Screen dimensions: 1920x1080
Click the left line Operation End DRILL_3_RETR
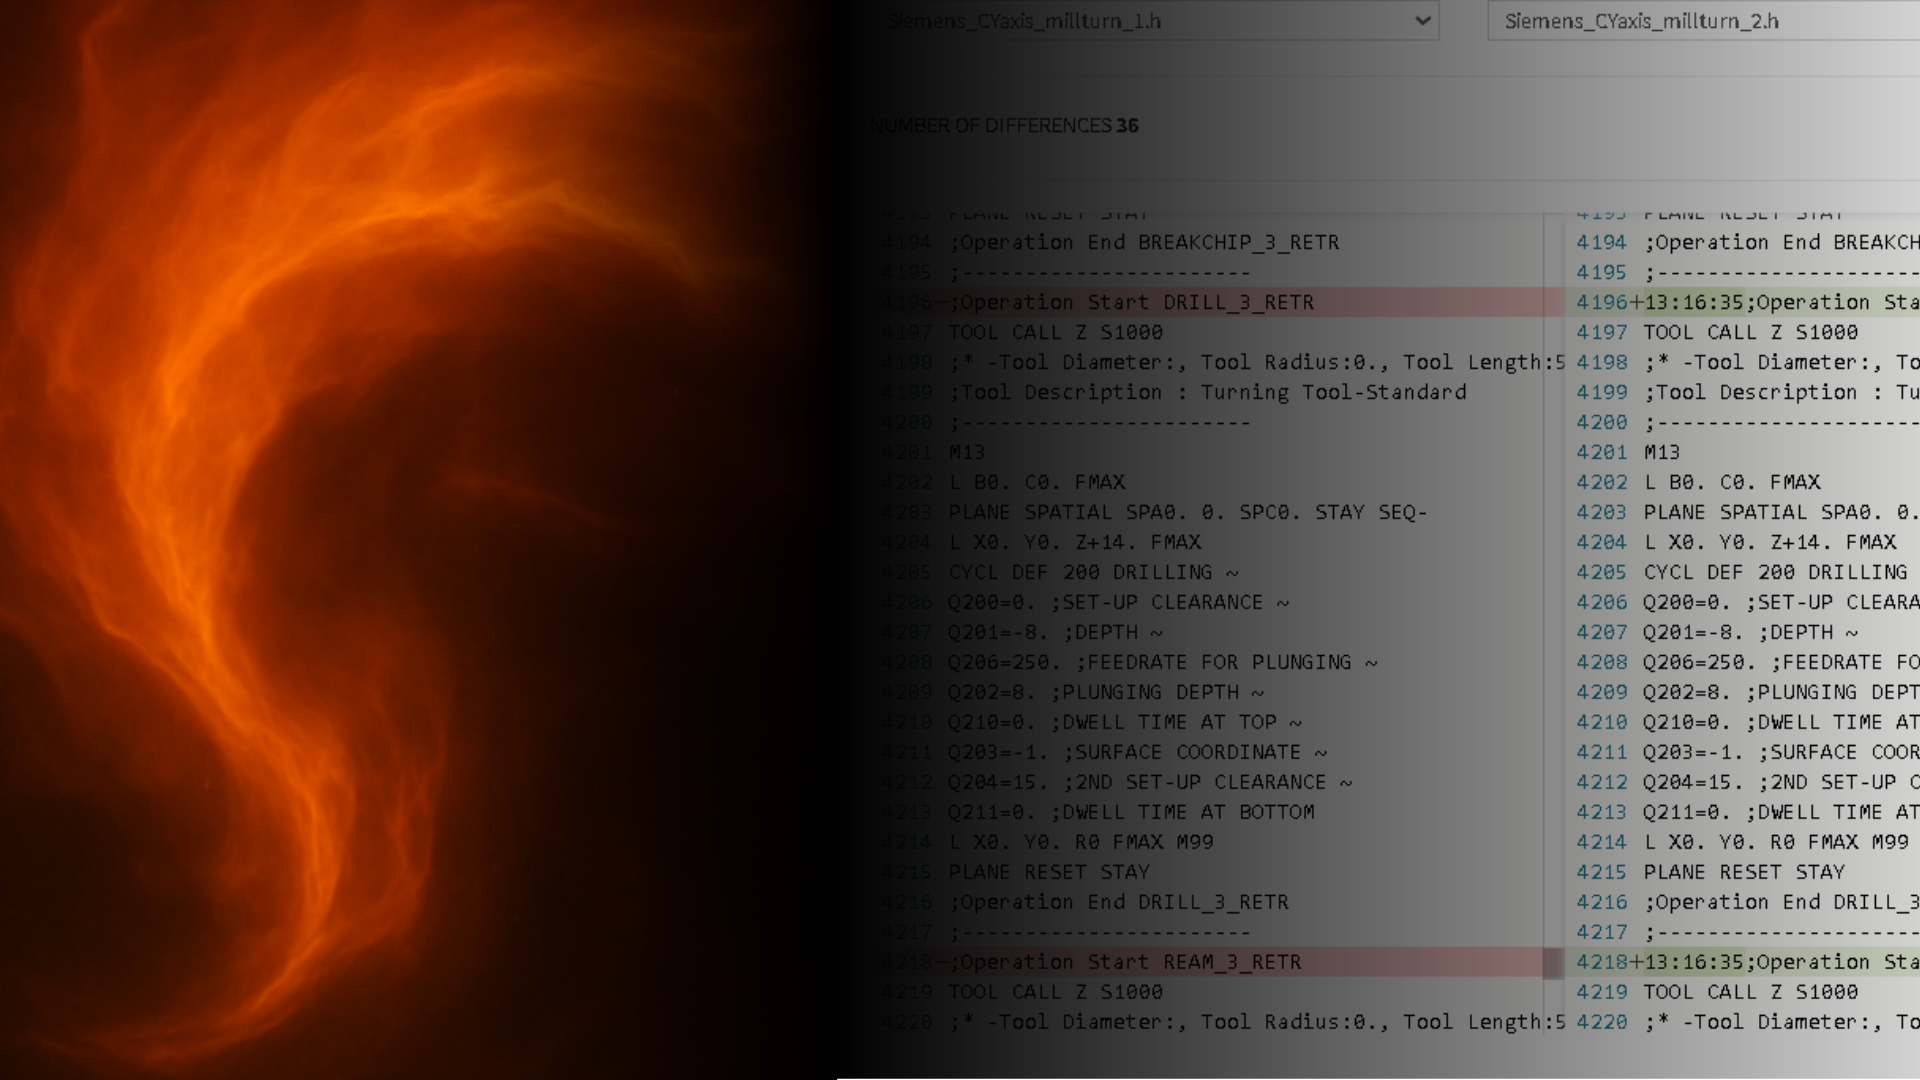click(x=1118, y=902)
